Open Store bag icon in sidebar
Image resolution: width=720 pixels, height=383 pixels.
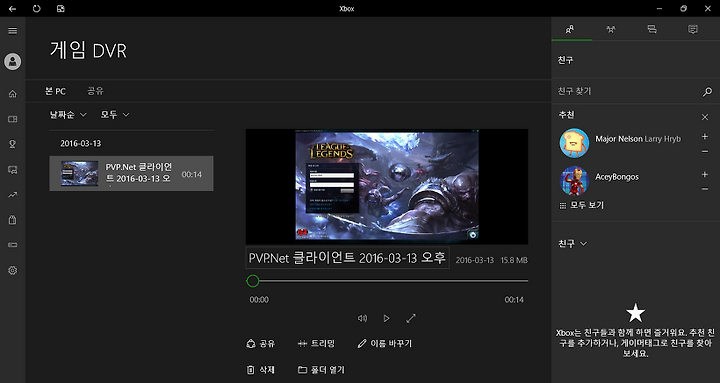point(13,220)
